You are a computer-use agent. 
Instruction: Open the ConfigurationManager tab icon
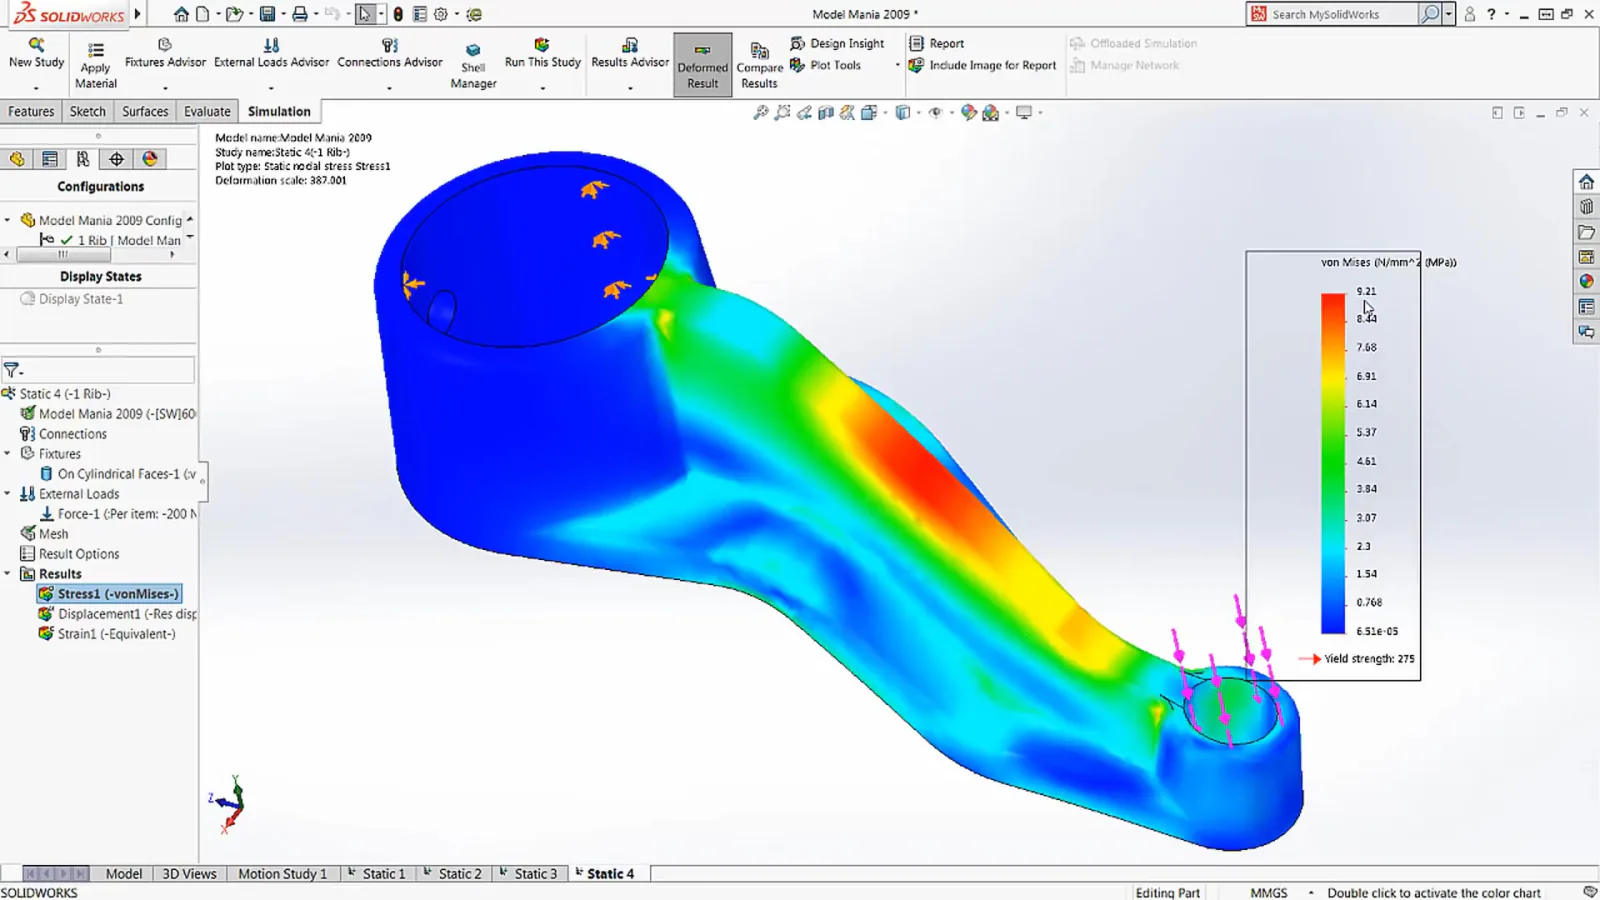click(x=83, y=159)
